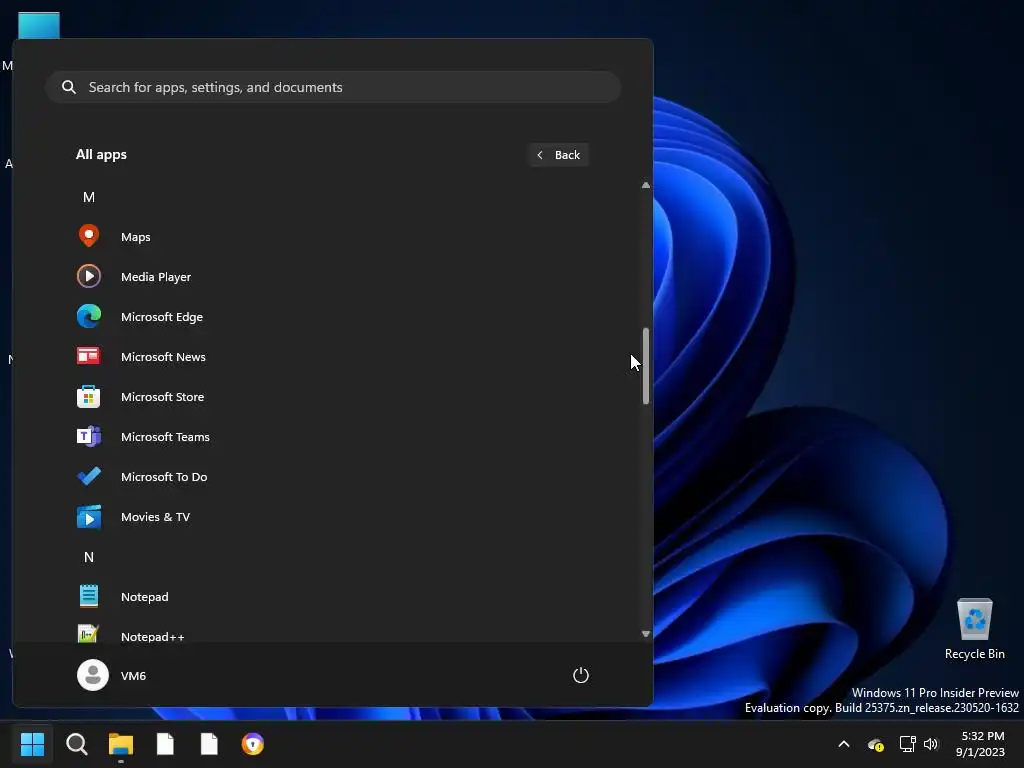
Task: Open File Explorer from the taskbar
Action: click(121, 744)
